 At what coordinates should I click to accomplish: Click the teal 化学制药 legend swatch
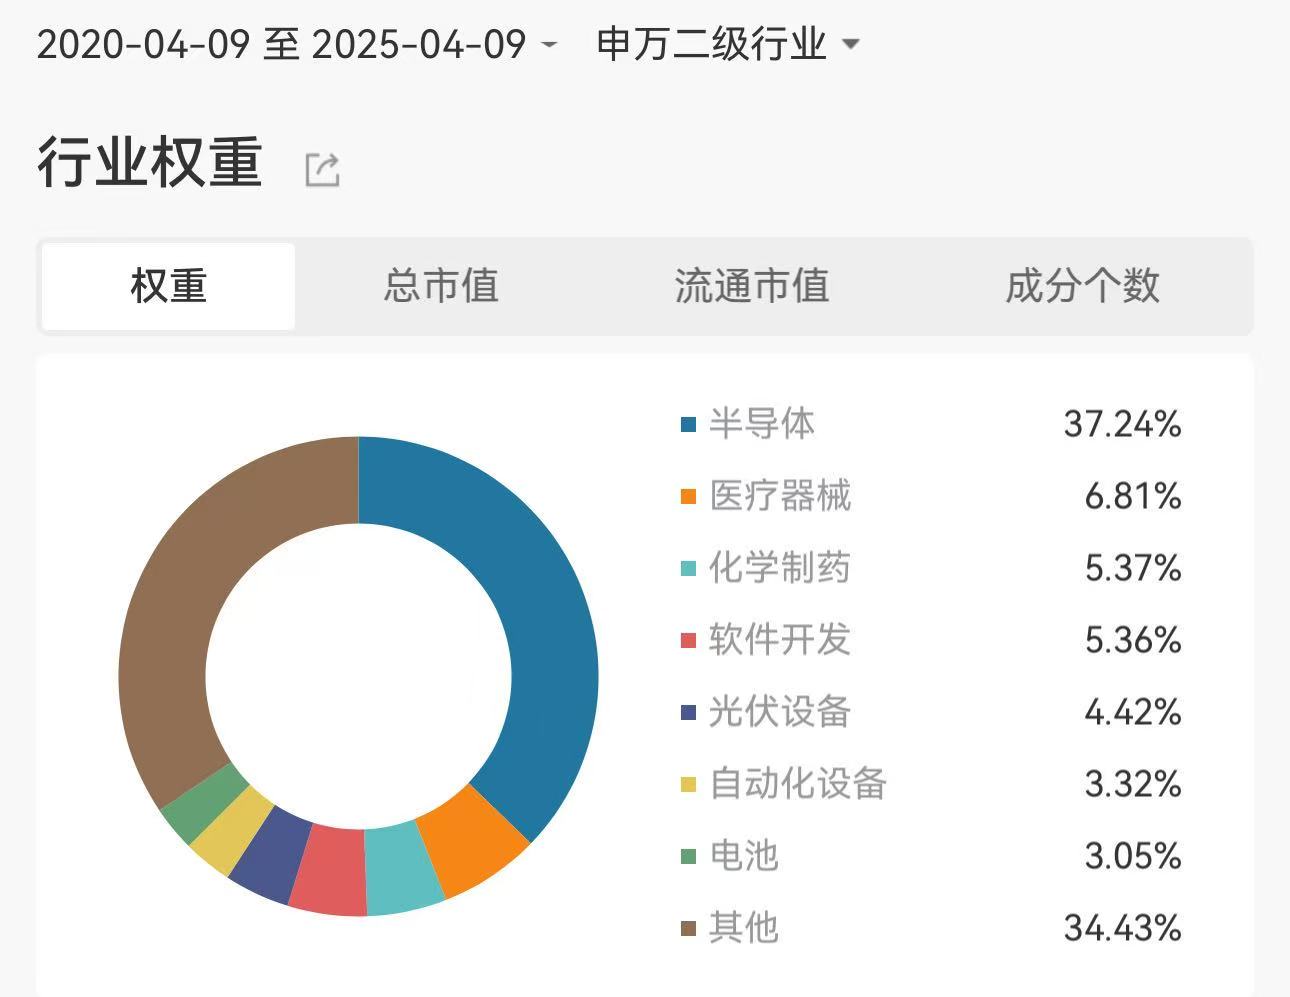688,568
